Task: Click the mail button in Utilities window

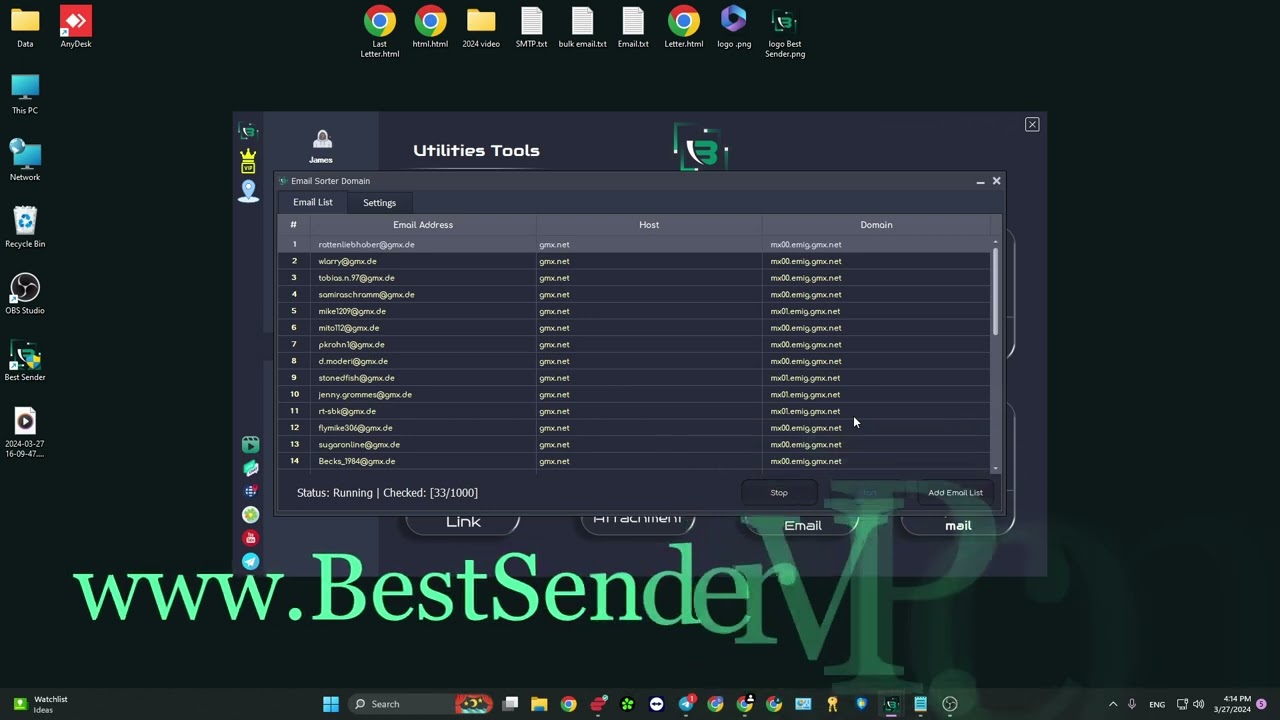Action: click(958, 524)
